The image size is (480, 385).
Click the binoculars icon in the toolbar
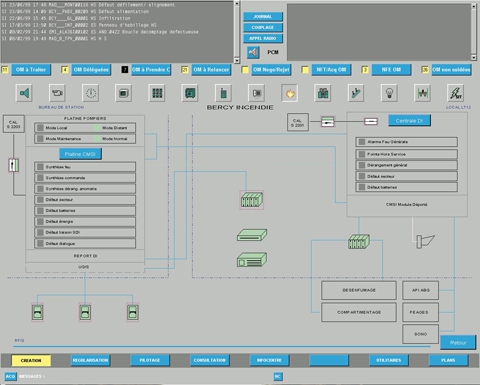[x=323, y=93]
